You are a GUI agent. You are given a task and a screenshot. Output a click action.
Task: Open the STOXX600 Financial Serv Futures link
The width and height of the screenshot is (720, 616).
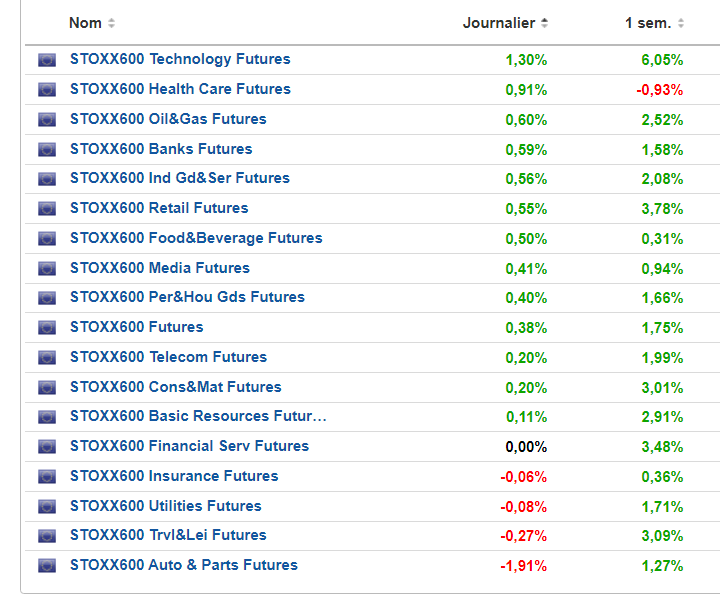189,446
